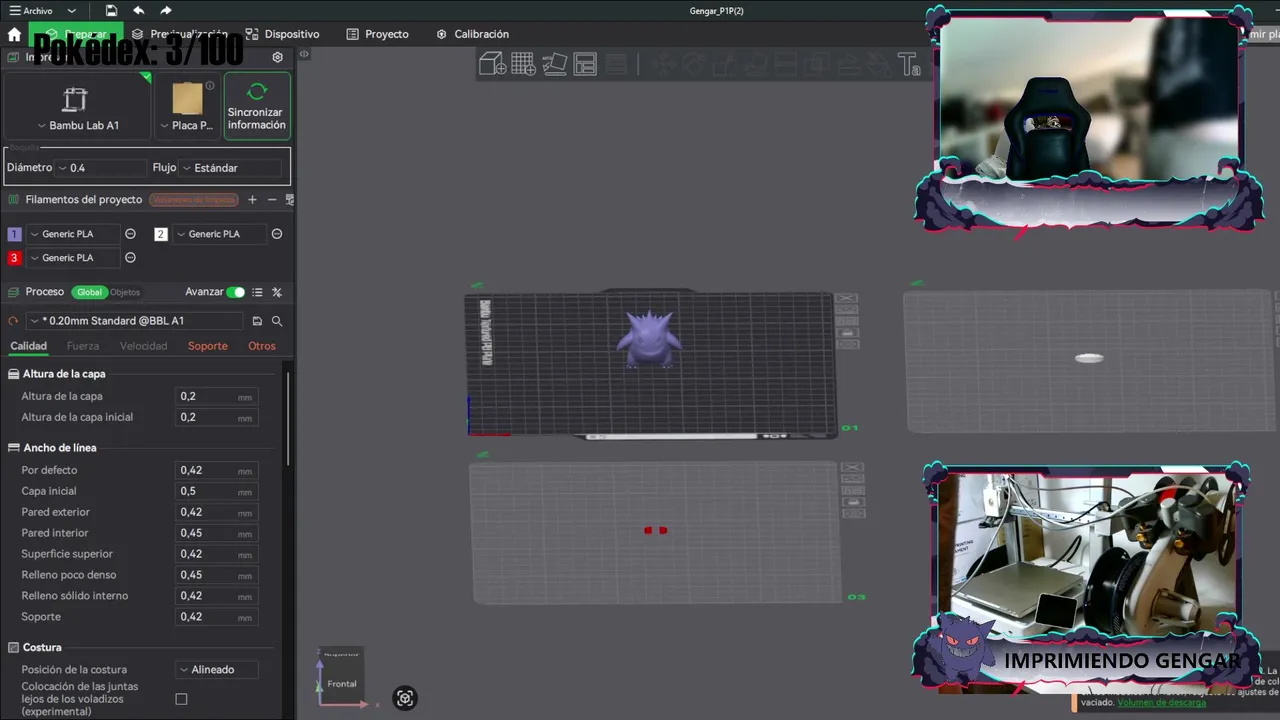Click the purple filament 1 color swatch

[14, 234]
